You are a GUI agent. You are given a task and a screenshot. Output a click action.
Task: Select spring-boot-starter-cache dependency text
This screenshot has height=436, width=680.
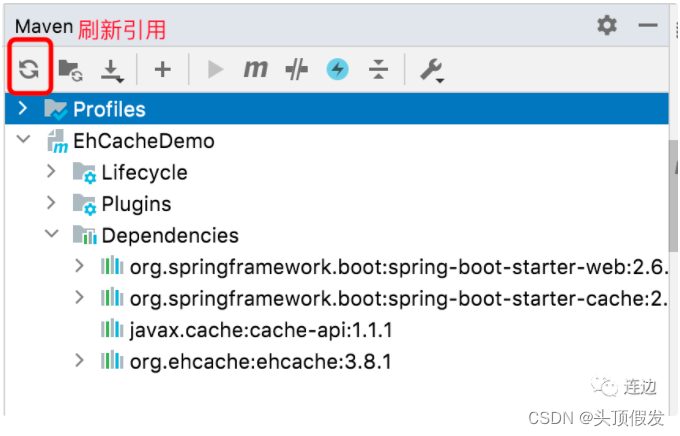(399, 298)
